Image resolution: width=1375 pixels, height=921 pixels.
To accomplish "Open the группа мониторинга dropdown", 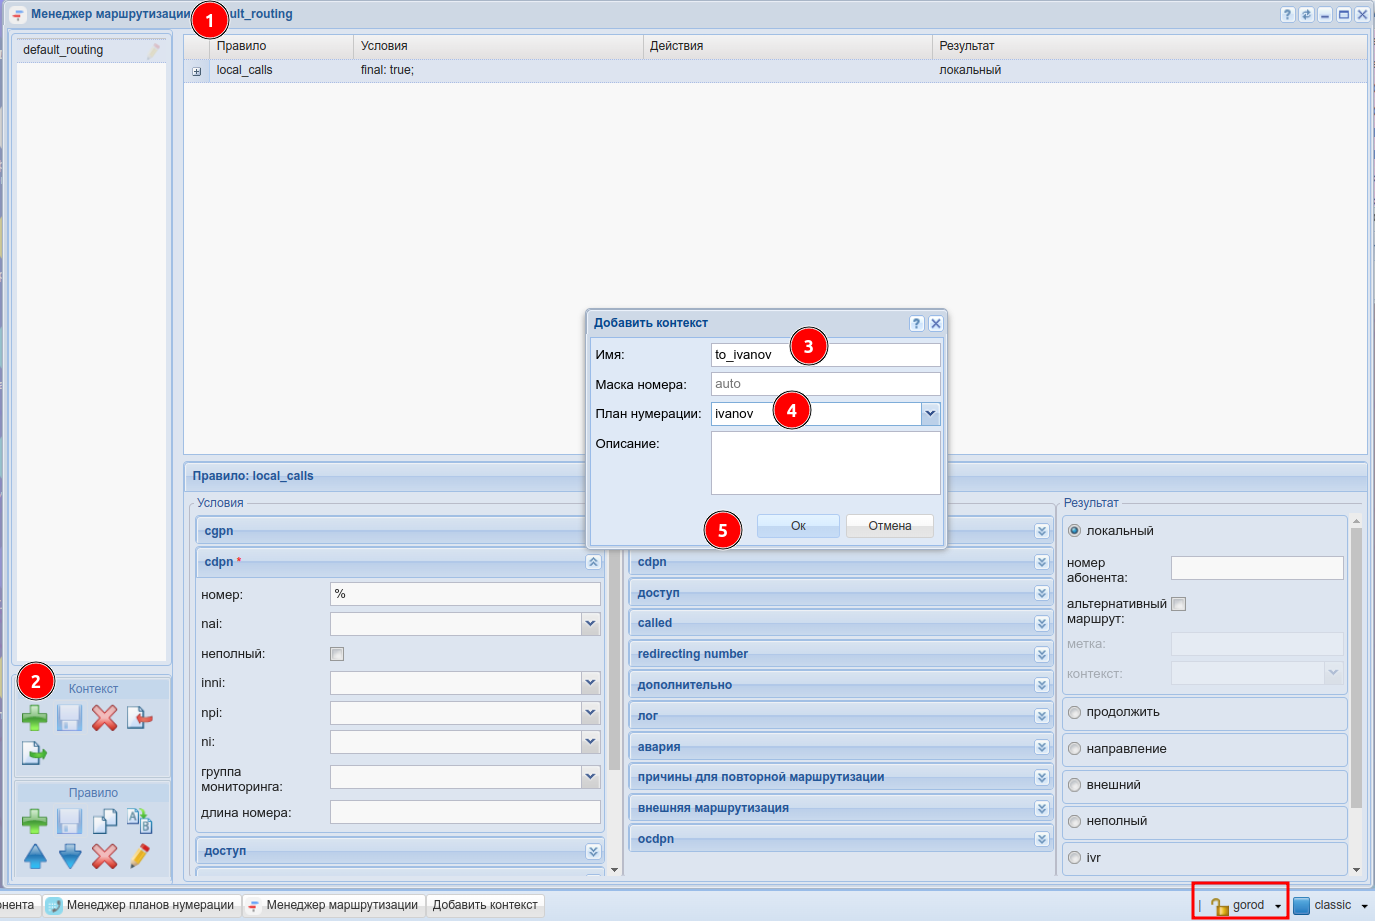I will (x=591, y=777).
